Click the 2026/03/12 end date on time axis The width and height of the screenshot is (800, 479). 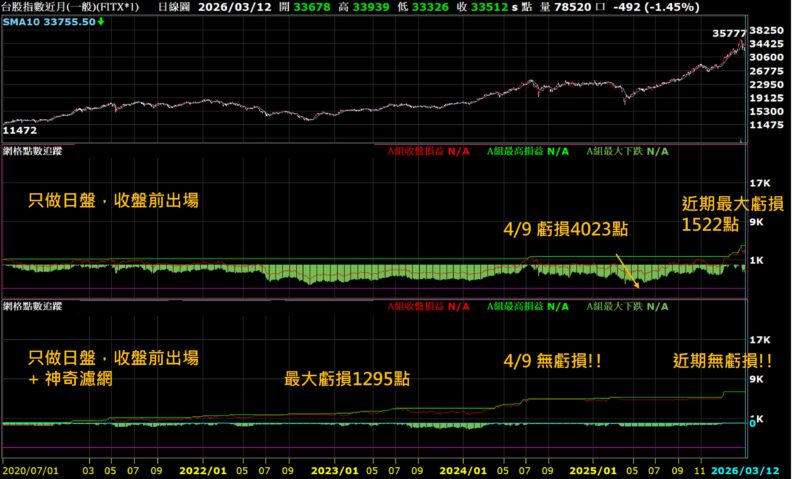point(745,470)
